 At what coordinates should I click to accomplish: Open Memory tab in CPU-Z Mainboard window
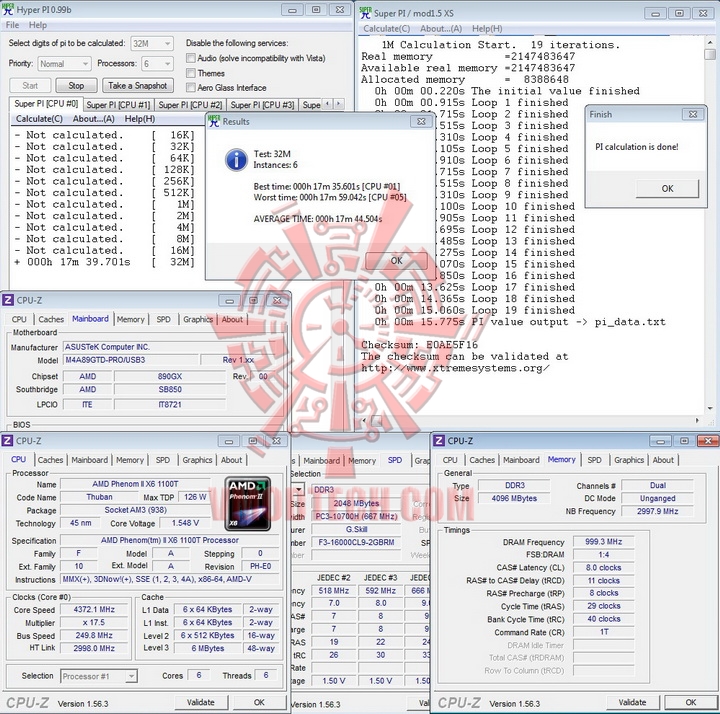click(130, 319)
